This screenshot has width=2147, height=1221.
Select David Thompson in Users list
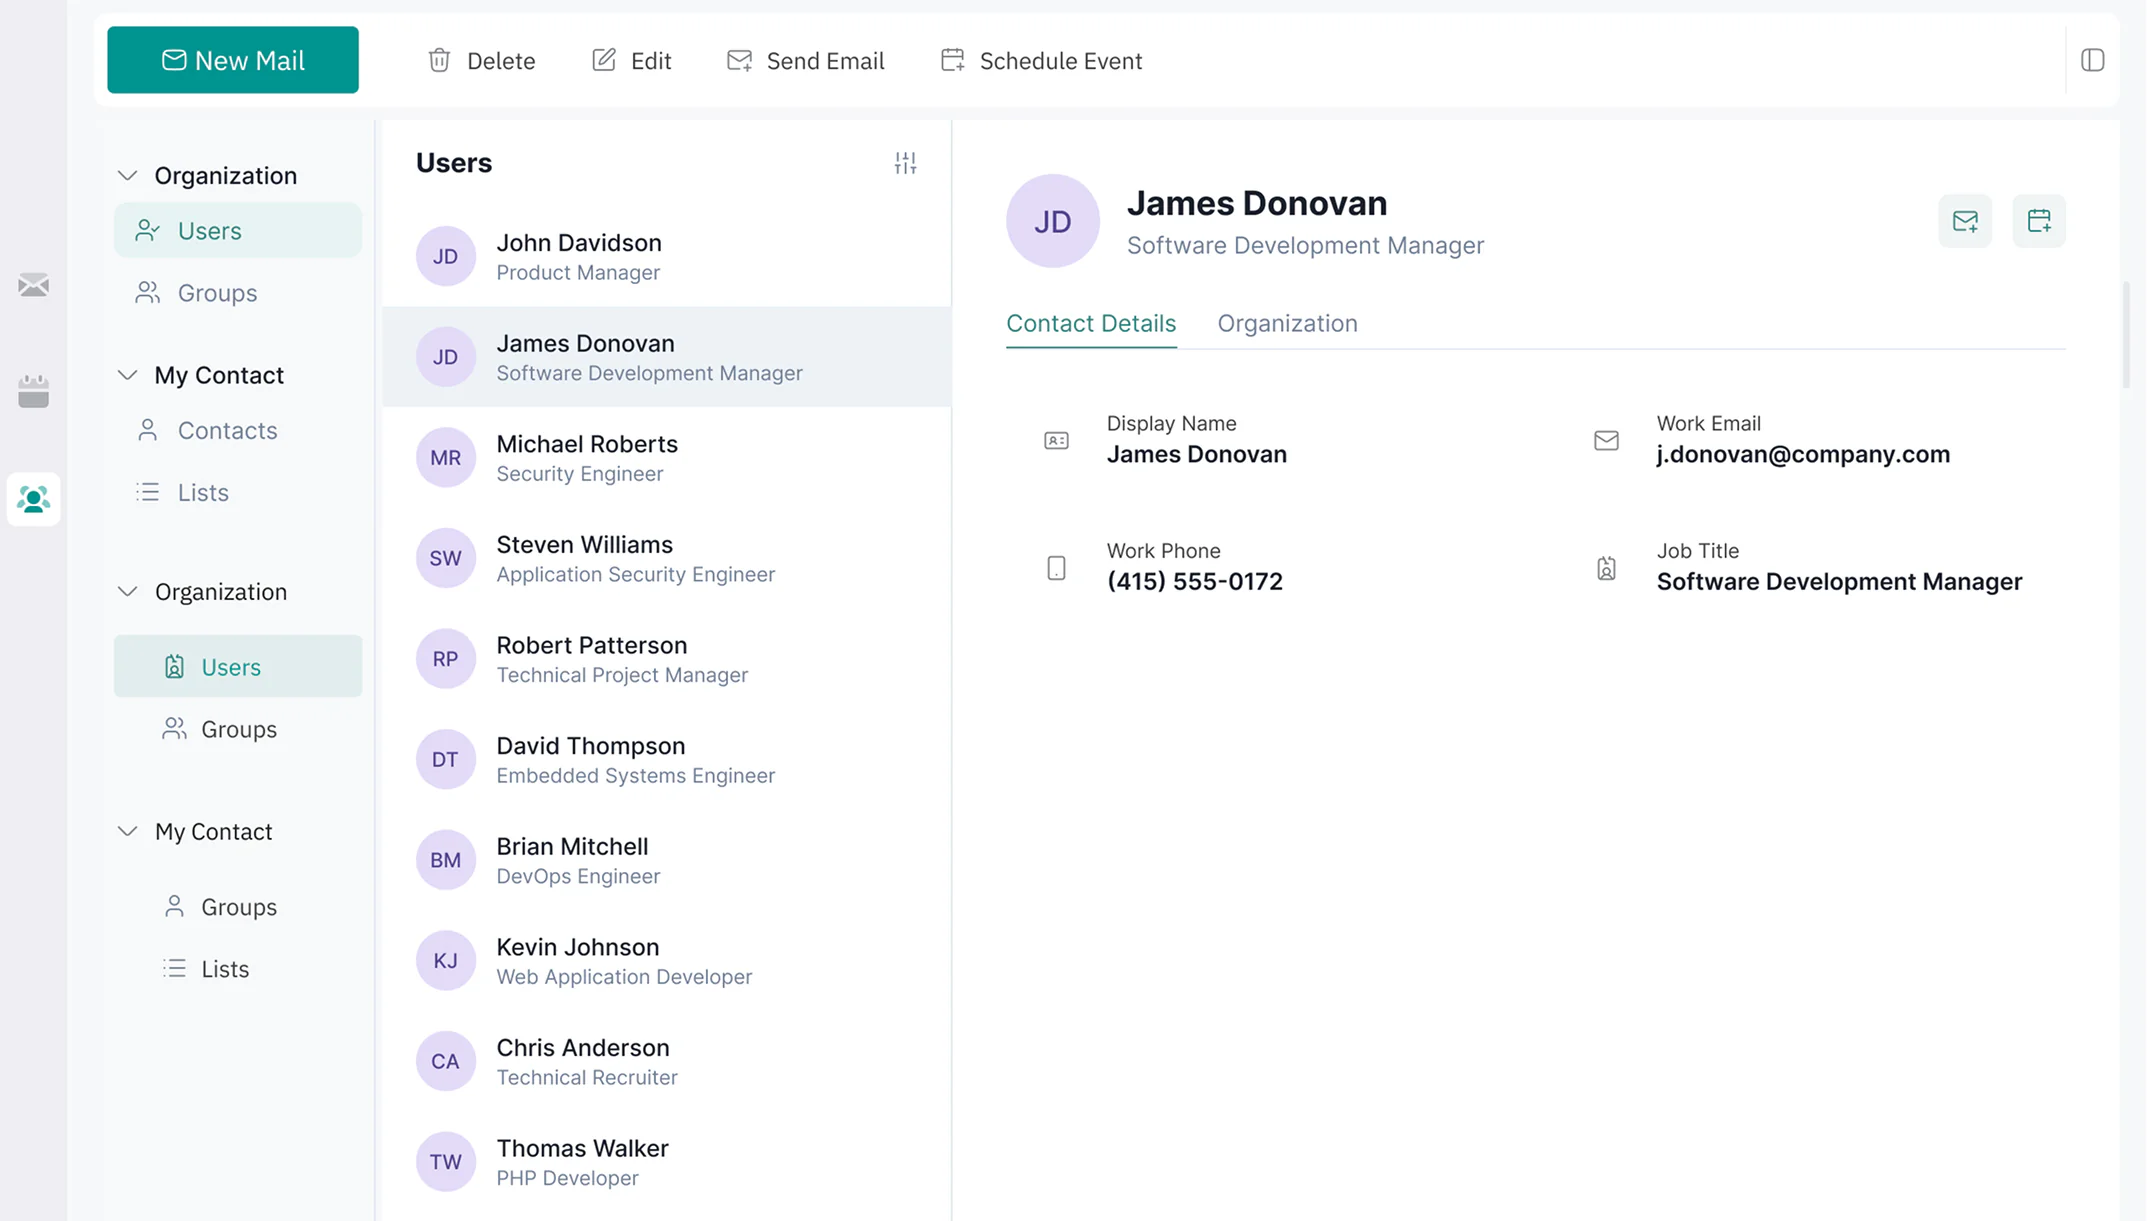point(667,760)
